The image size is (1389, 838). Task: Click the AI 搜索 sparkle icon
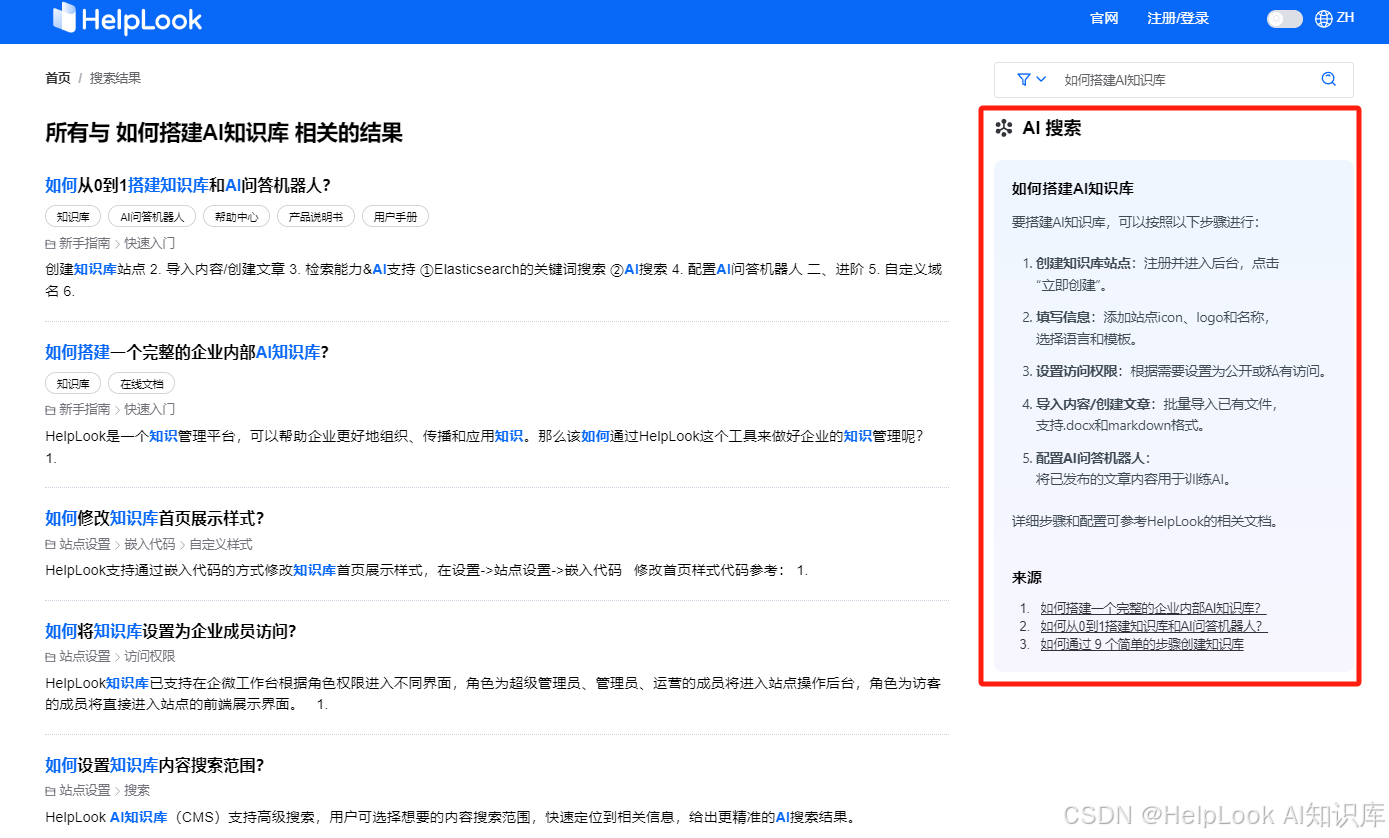1004,128
